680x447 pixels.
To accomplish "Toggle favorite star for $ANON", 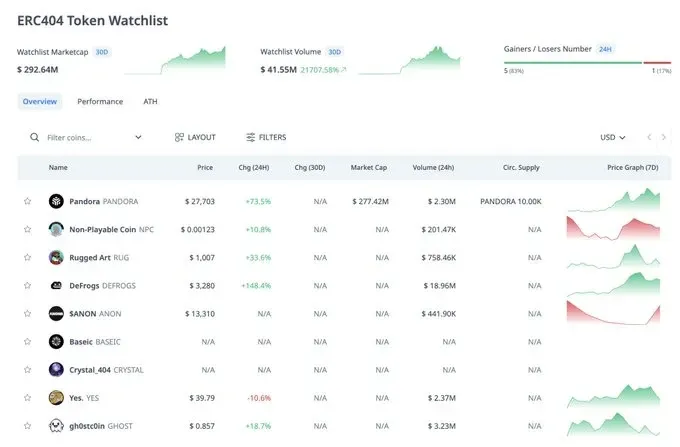I will click(28, 313).
